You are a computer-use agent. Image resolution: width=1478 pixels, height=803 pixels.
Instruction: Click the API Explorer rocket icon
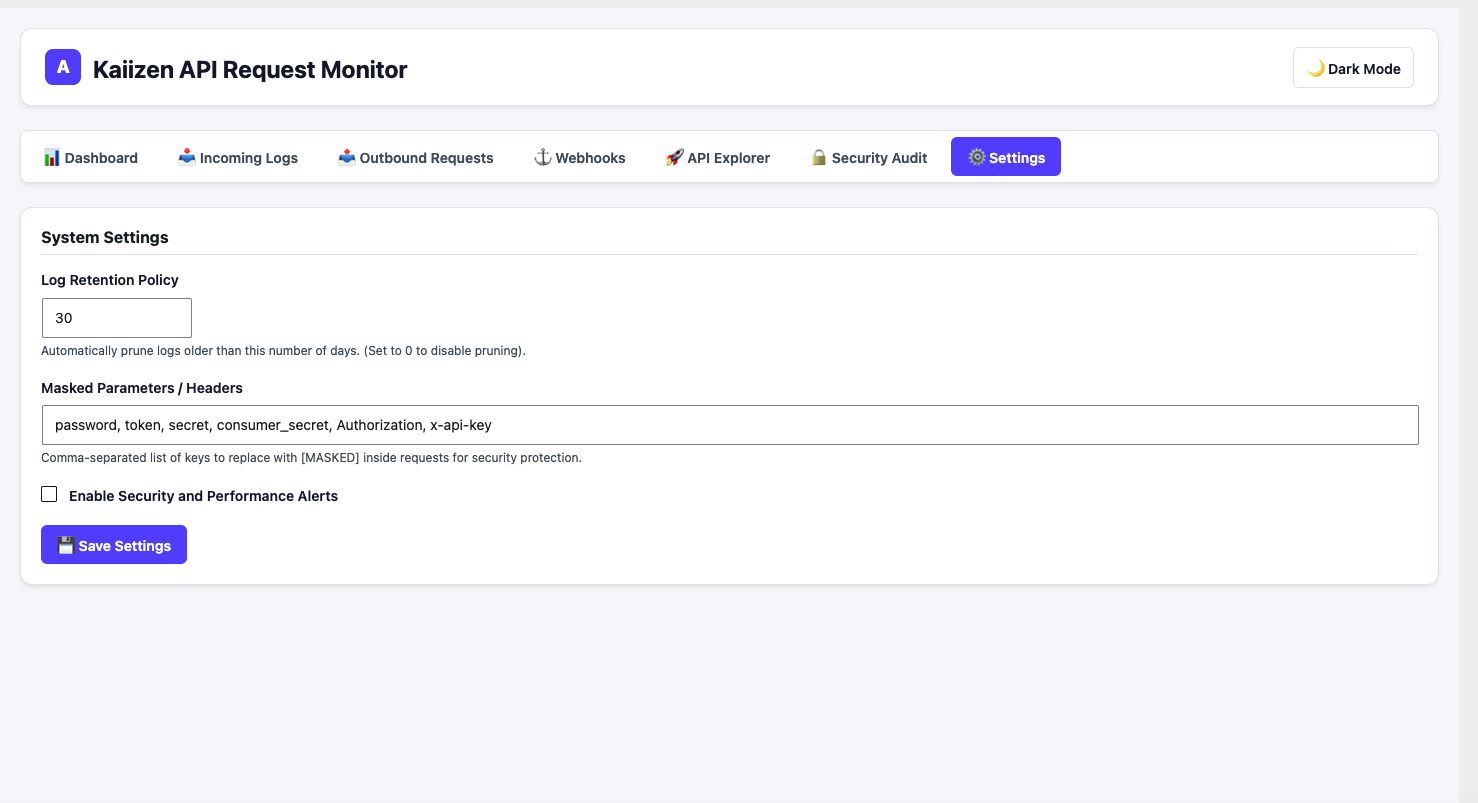click(675, 157)
